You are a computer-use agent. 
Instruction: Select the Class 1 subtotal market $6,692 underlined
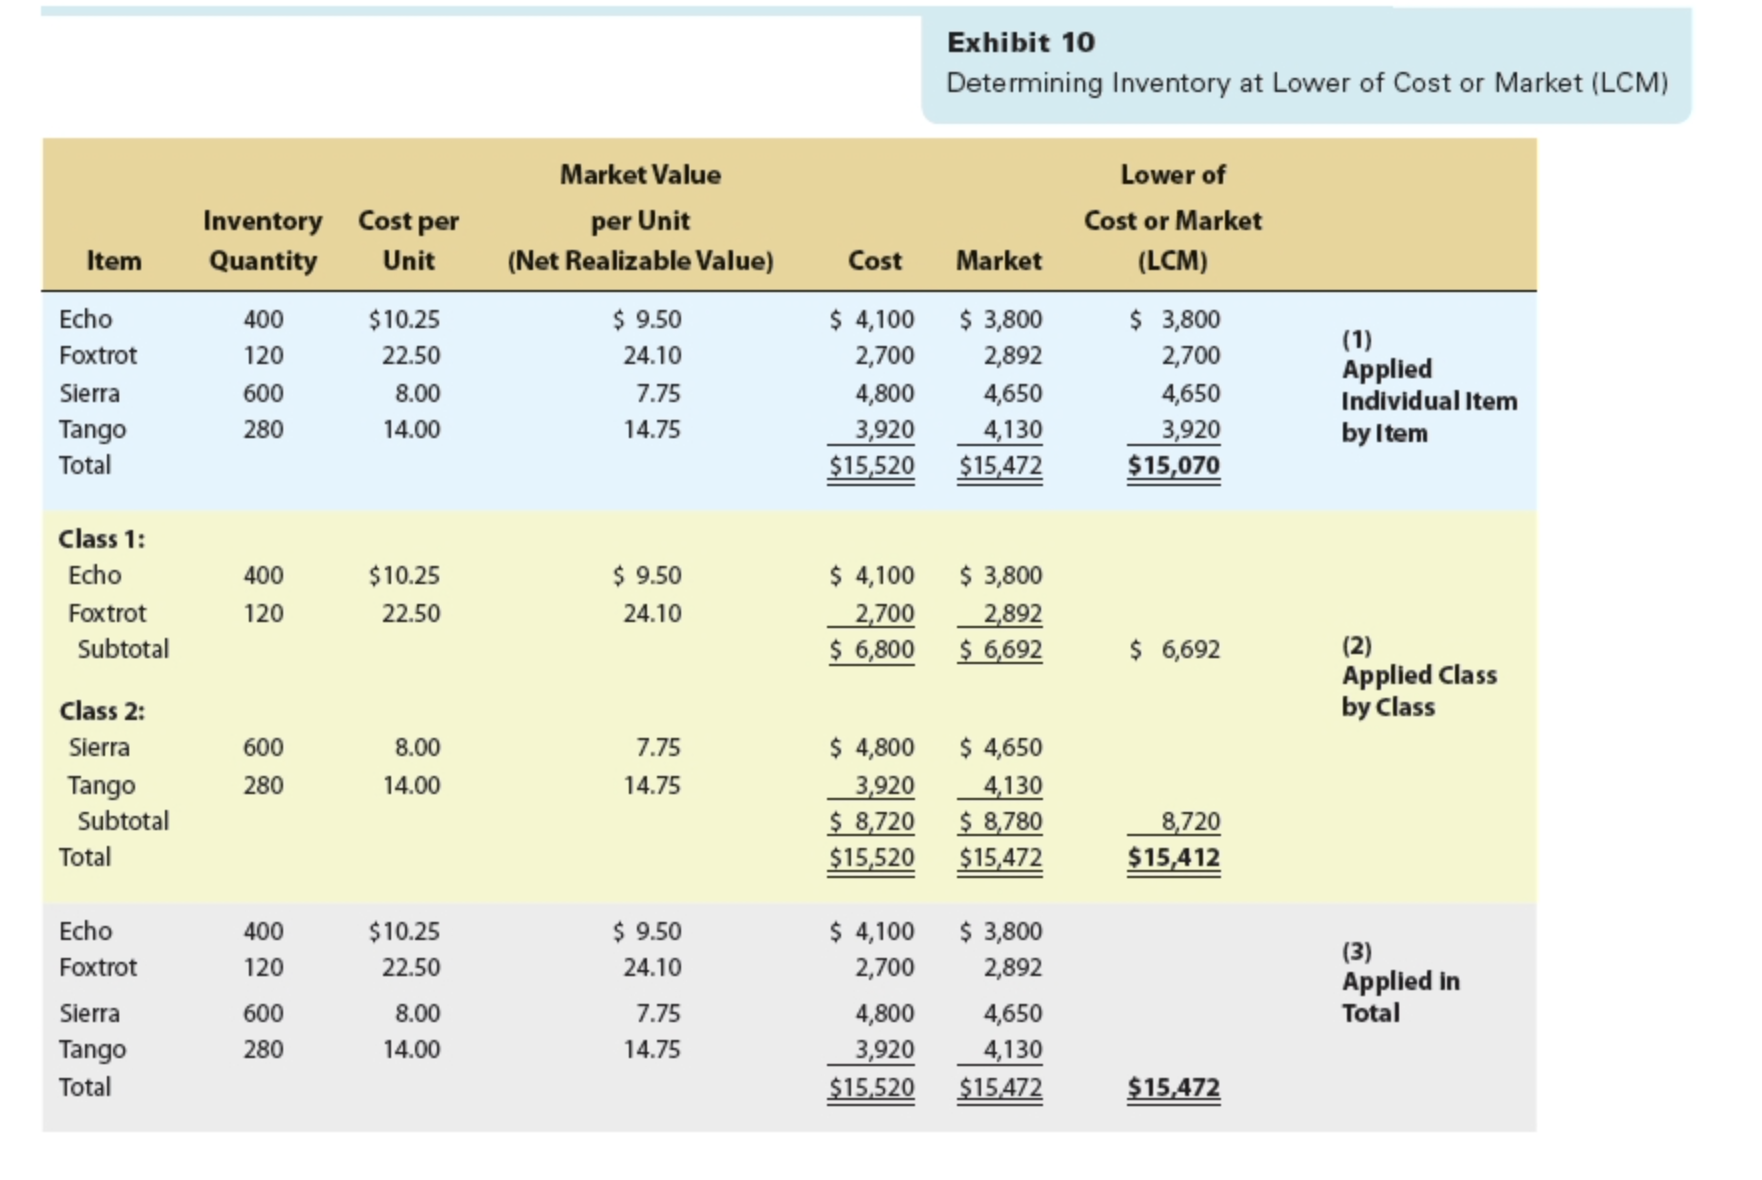tap(1000, 649)
